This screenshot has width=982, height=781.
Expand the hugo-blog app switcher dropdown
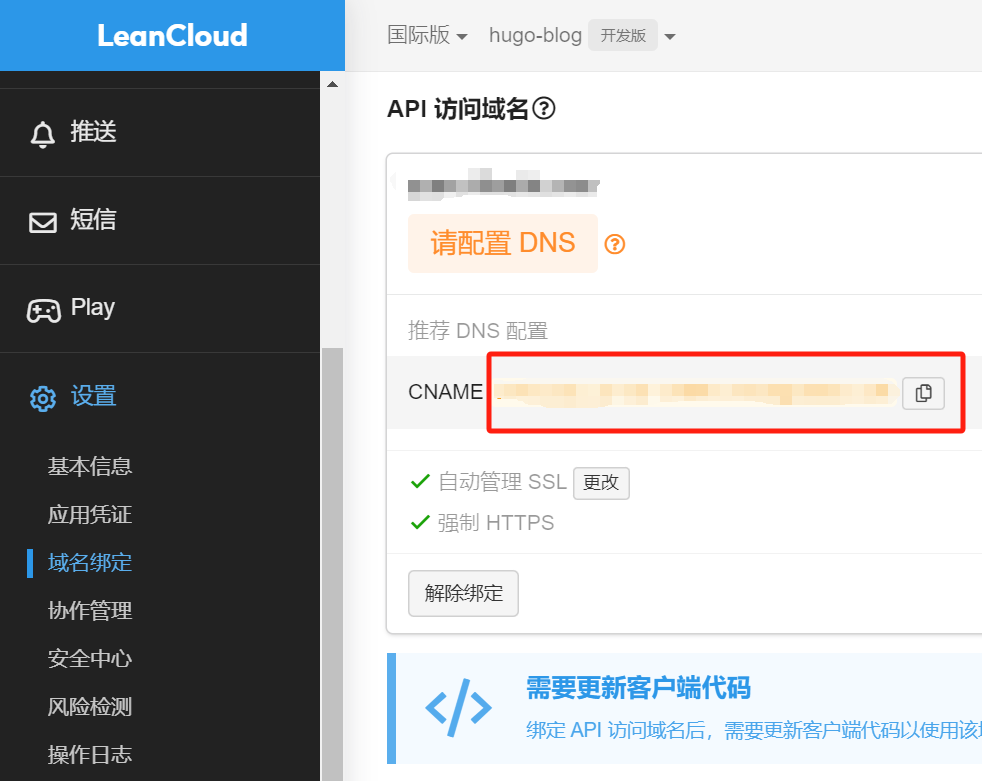point(669,37)
